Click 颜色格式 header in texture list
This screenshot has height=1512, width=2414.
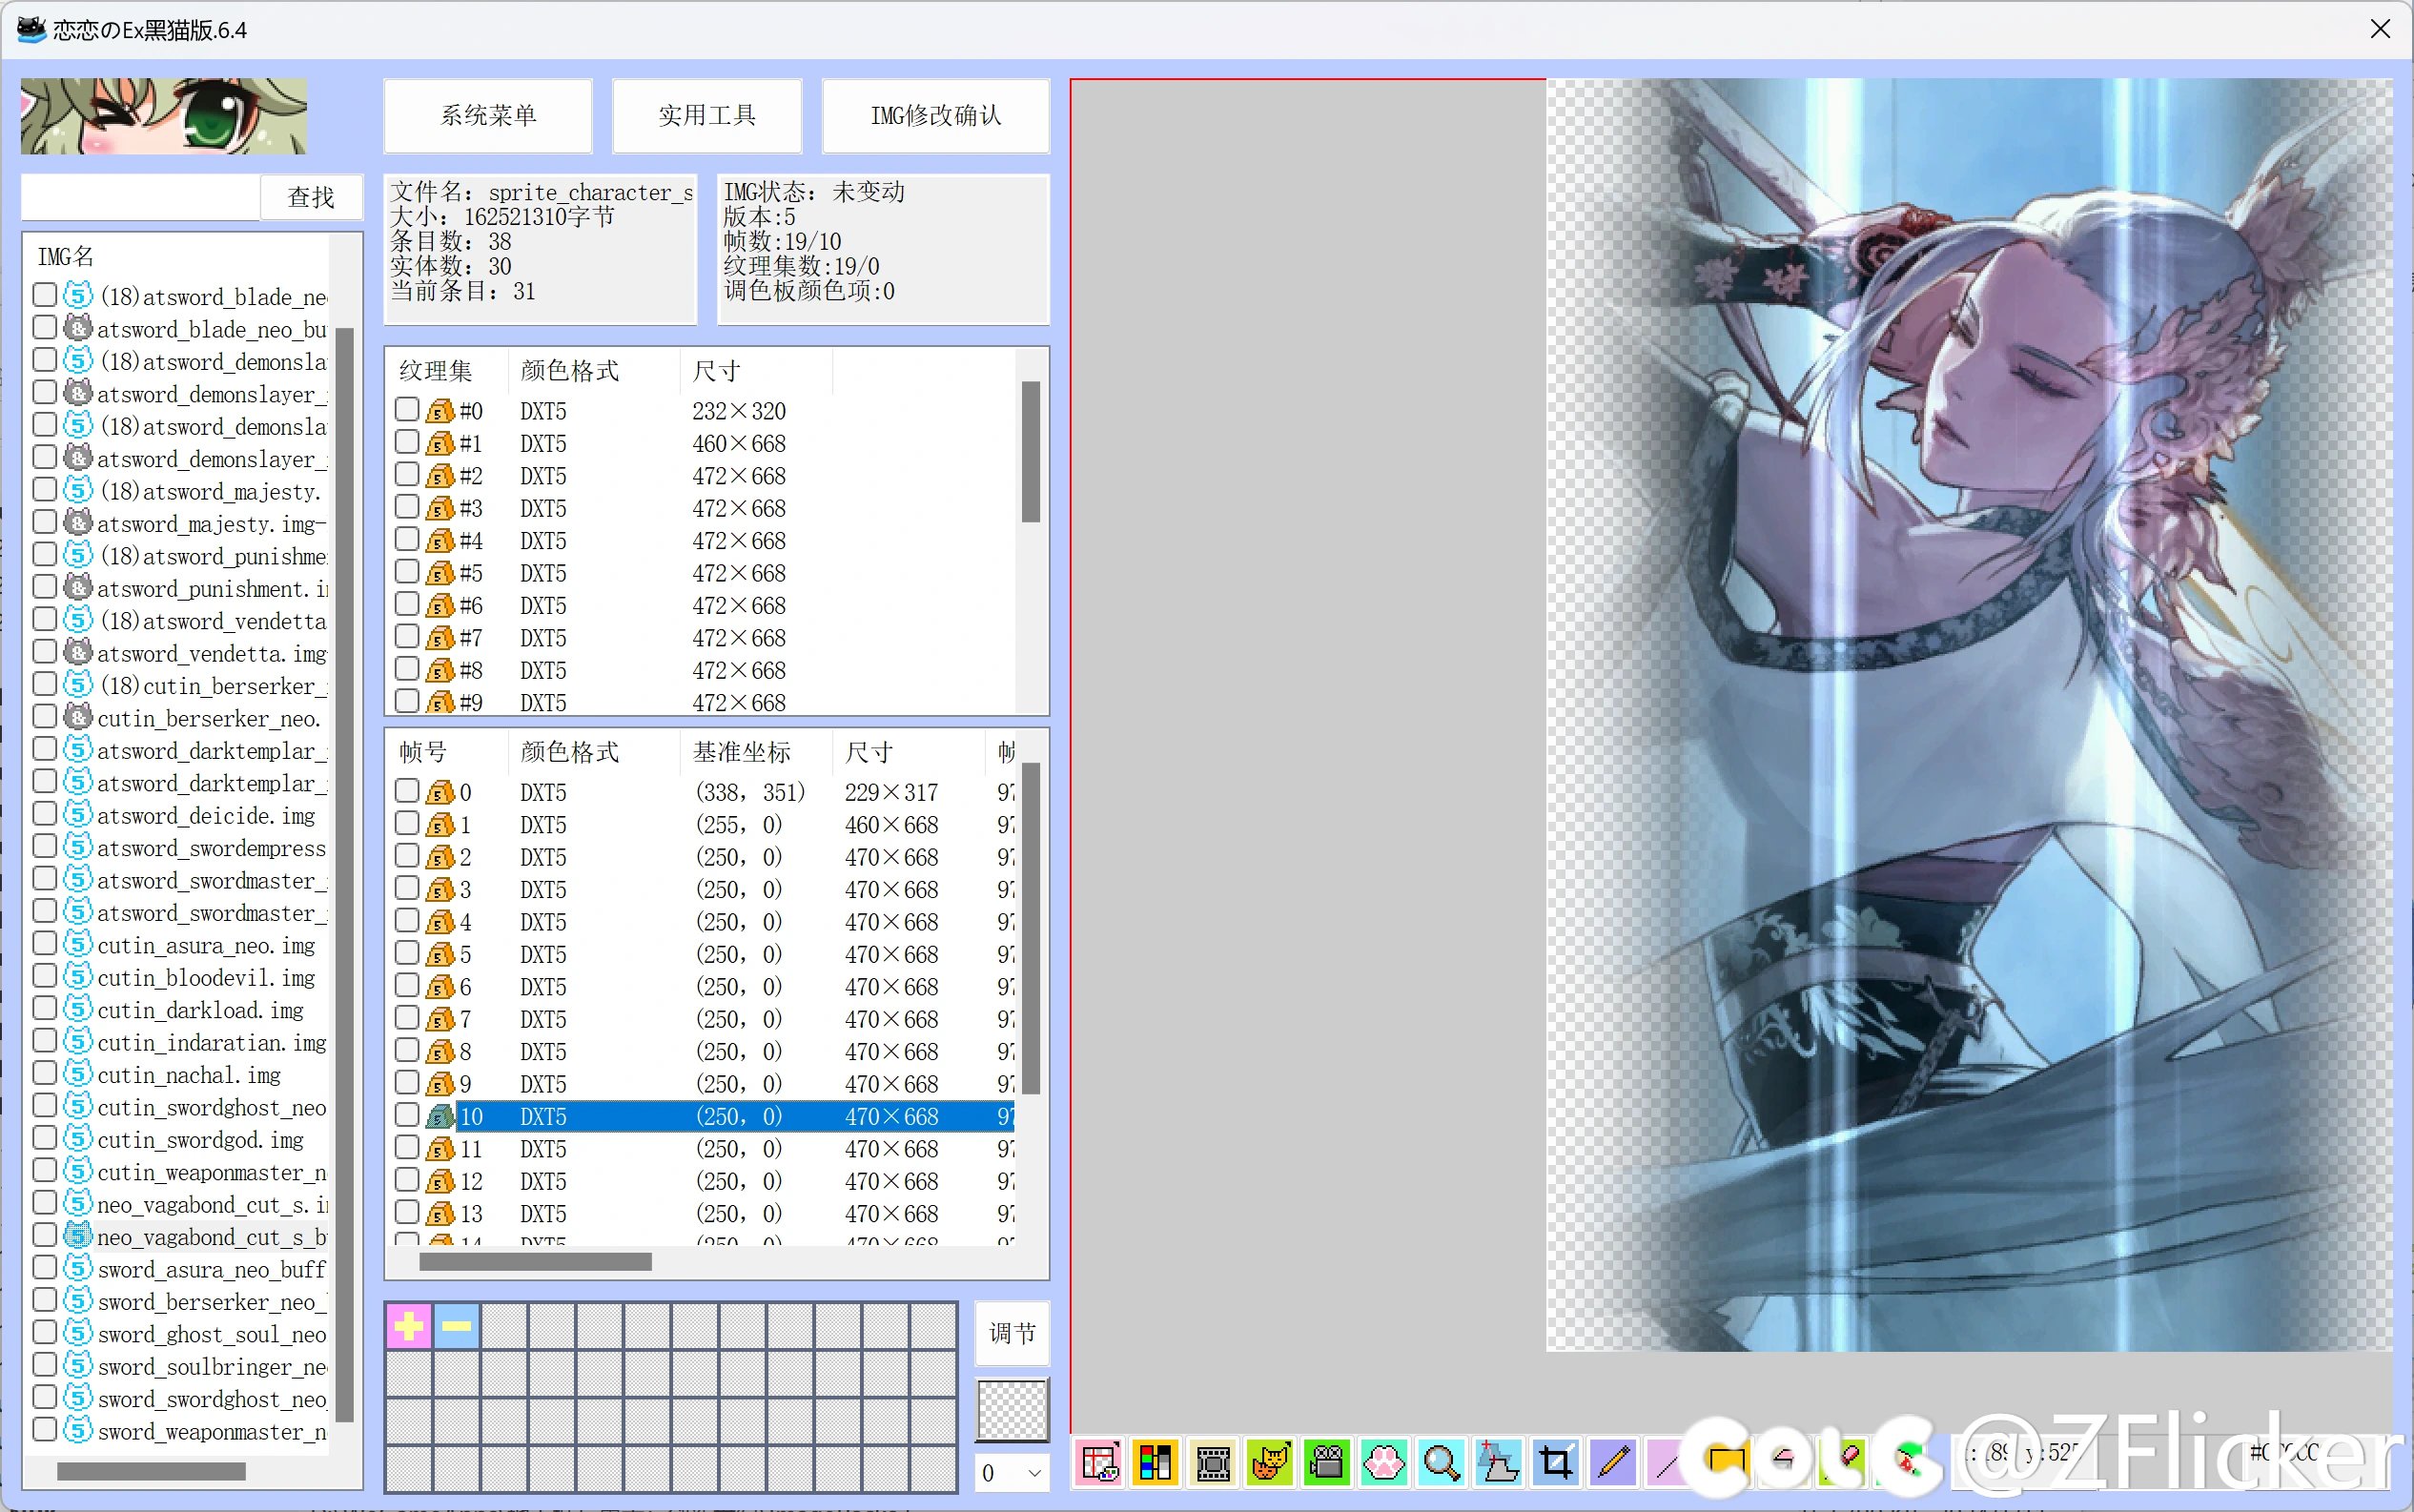click(x=570, y=371)
